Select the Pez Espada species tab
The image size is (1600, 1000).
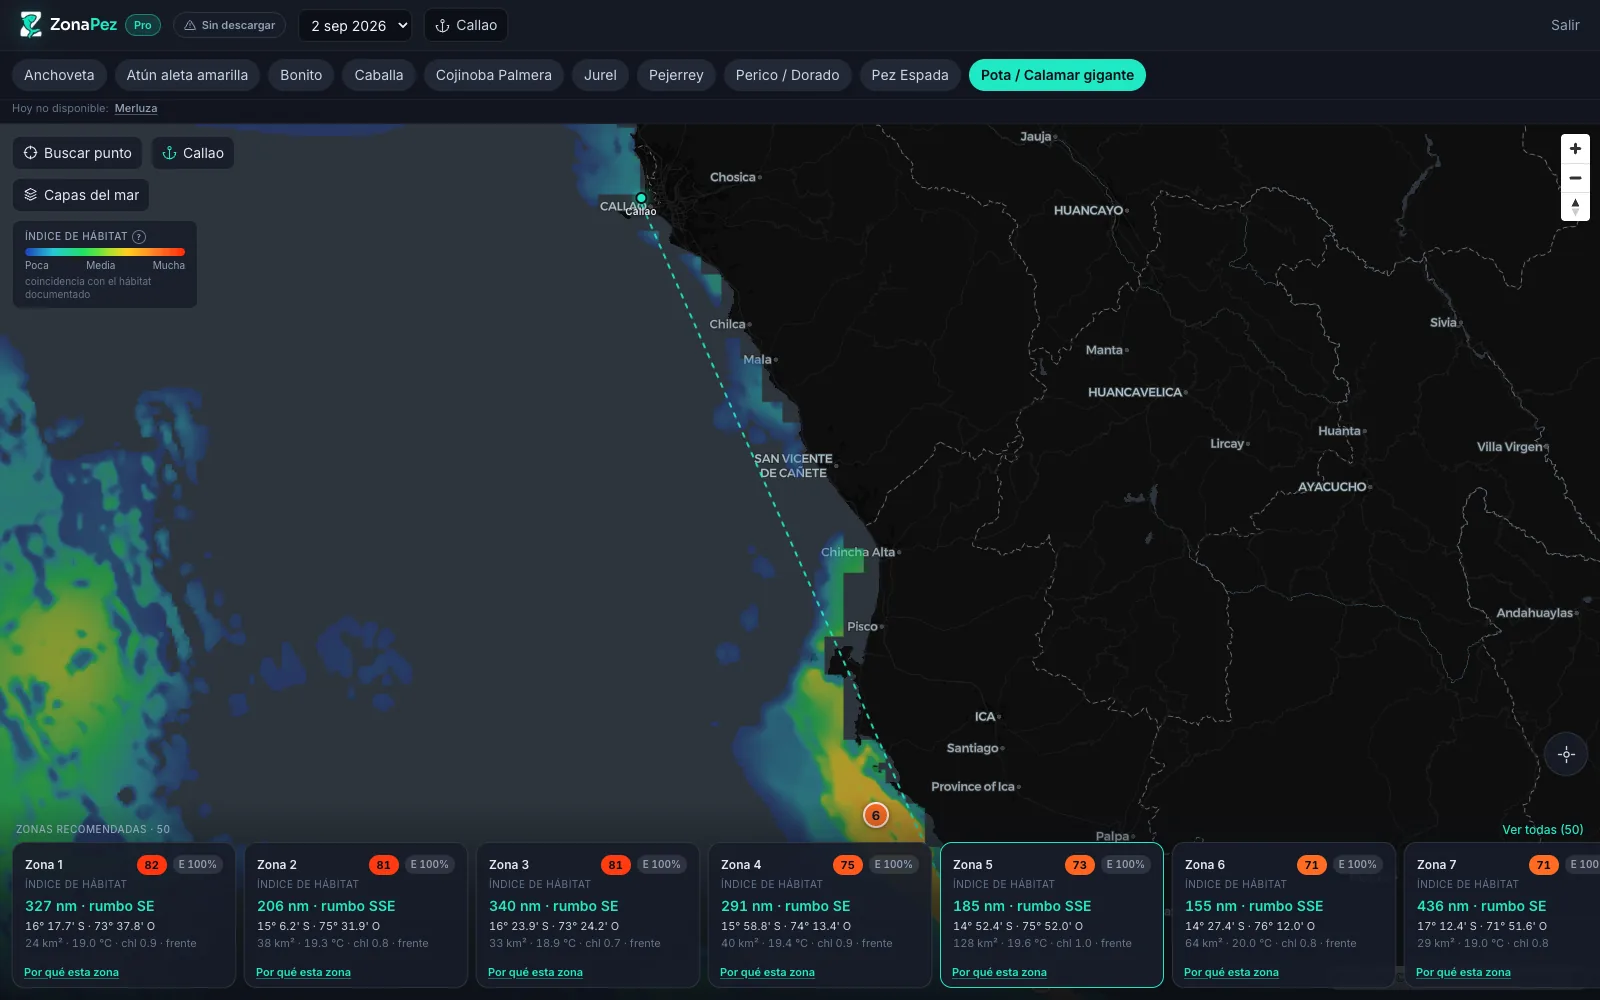[910, 75]
